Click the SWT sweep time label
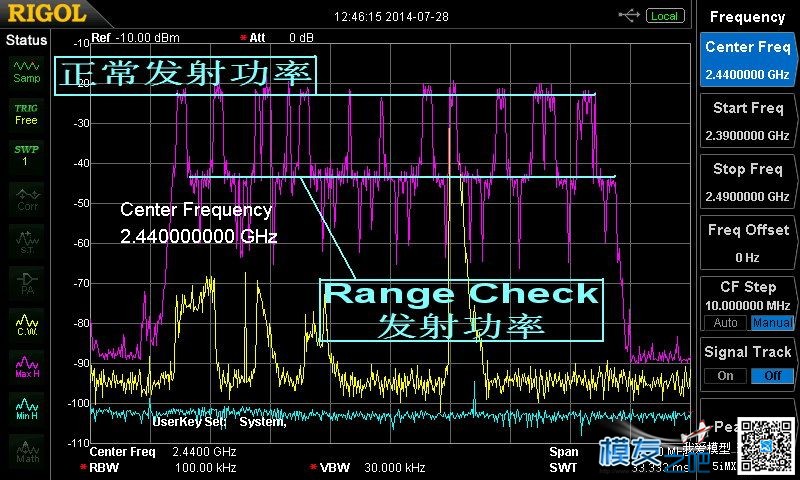 click(563, 467)
